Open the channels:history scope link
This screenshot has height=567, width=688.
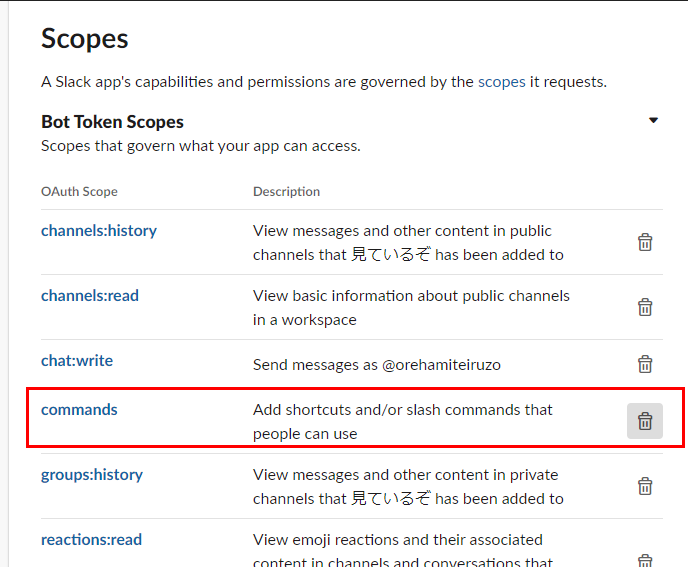[x=99, y=231]
